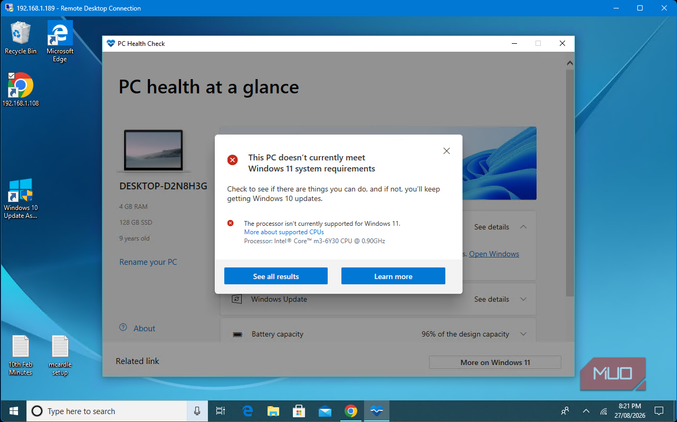Minimize the PC Health Check window
Viewport: 677px width, 422px height.
point(514,43)
